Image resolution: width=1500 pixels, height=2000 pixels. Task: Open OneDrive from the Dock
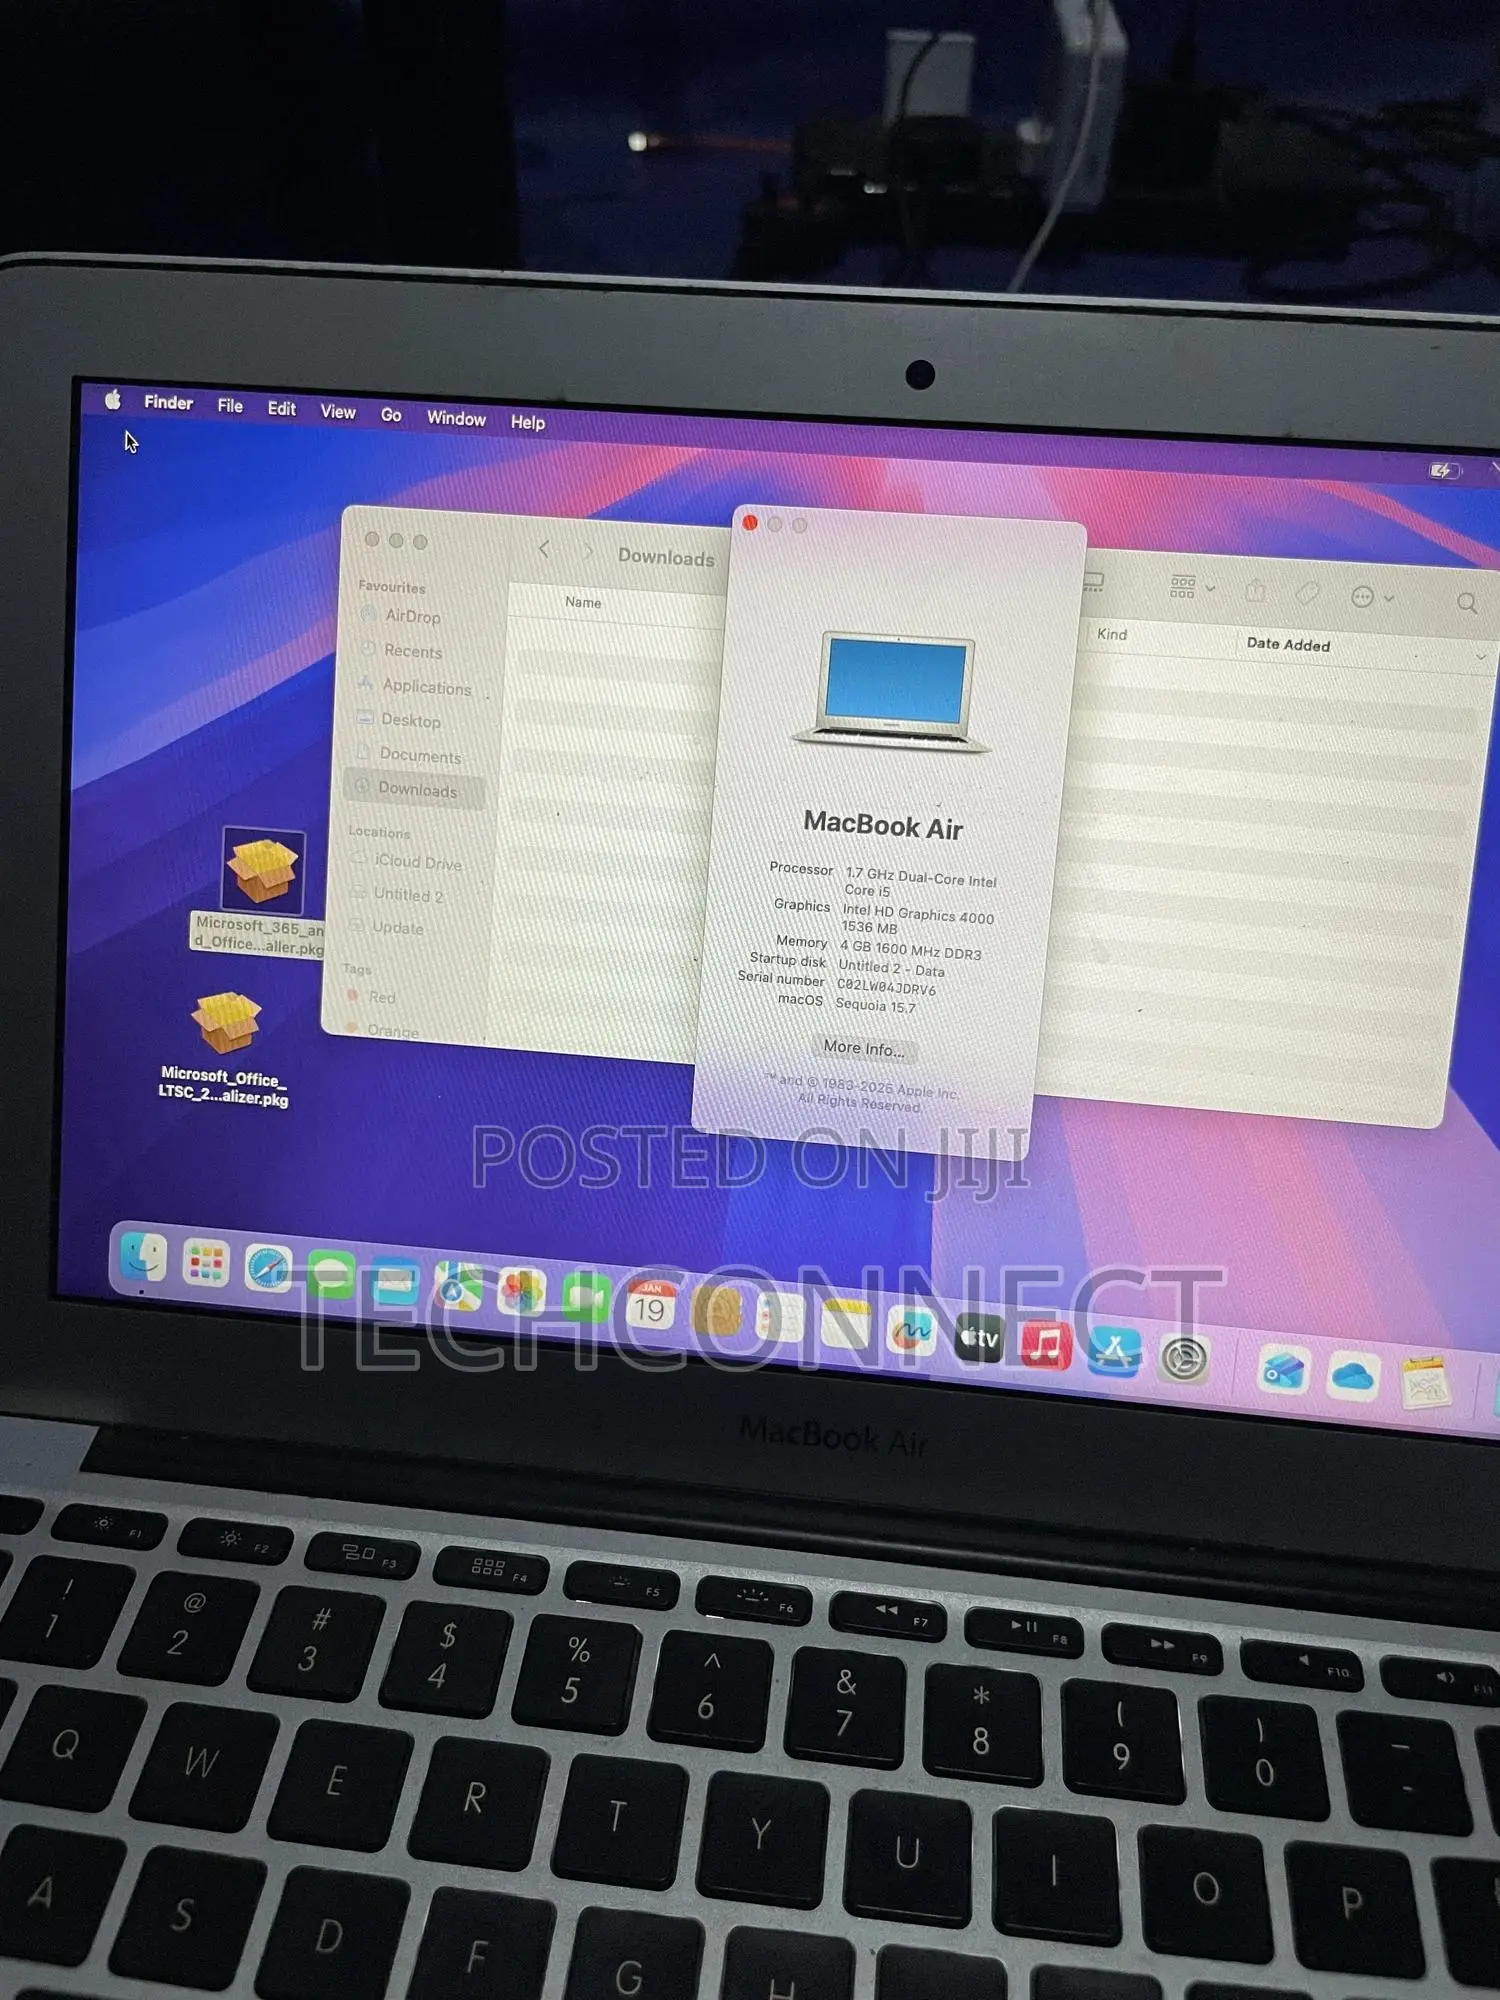point(1354,1377)
